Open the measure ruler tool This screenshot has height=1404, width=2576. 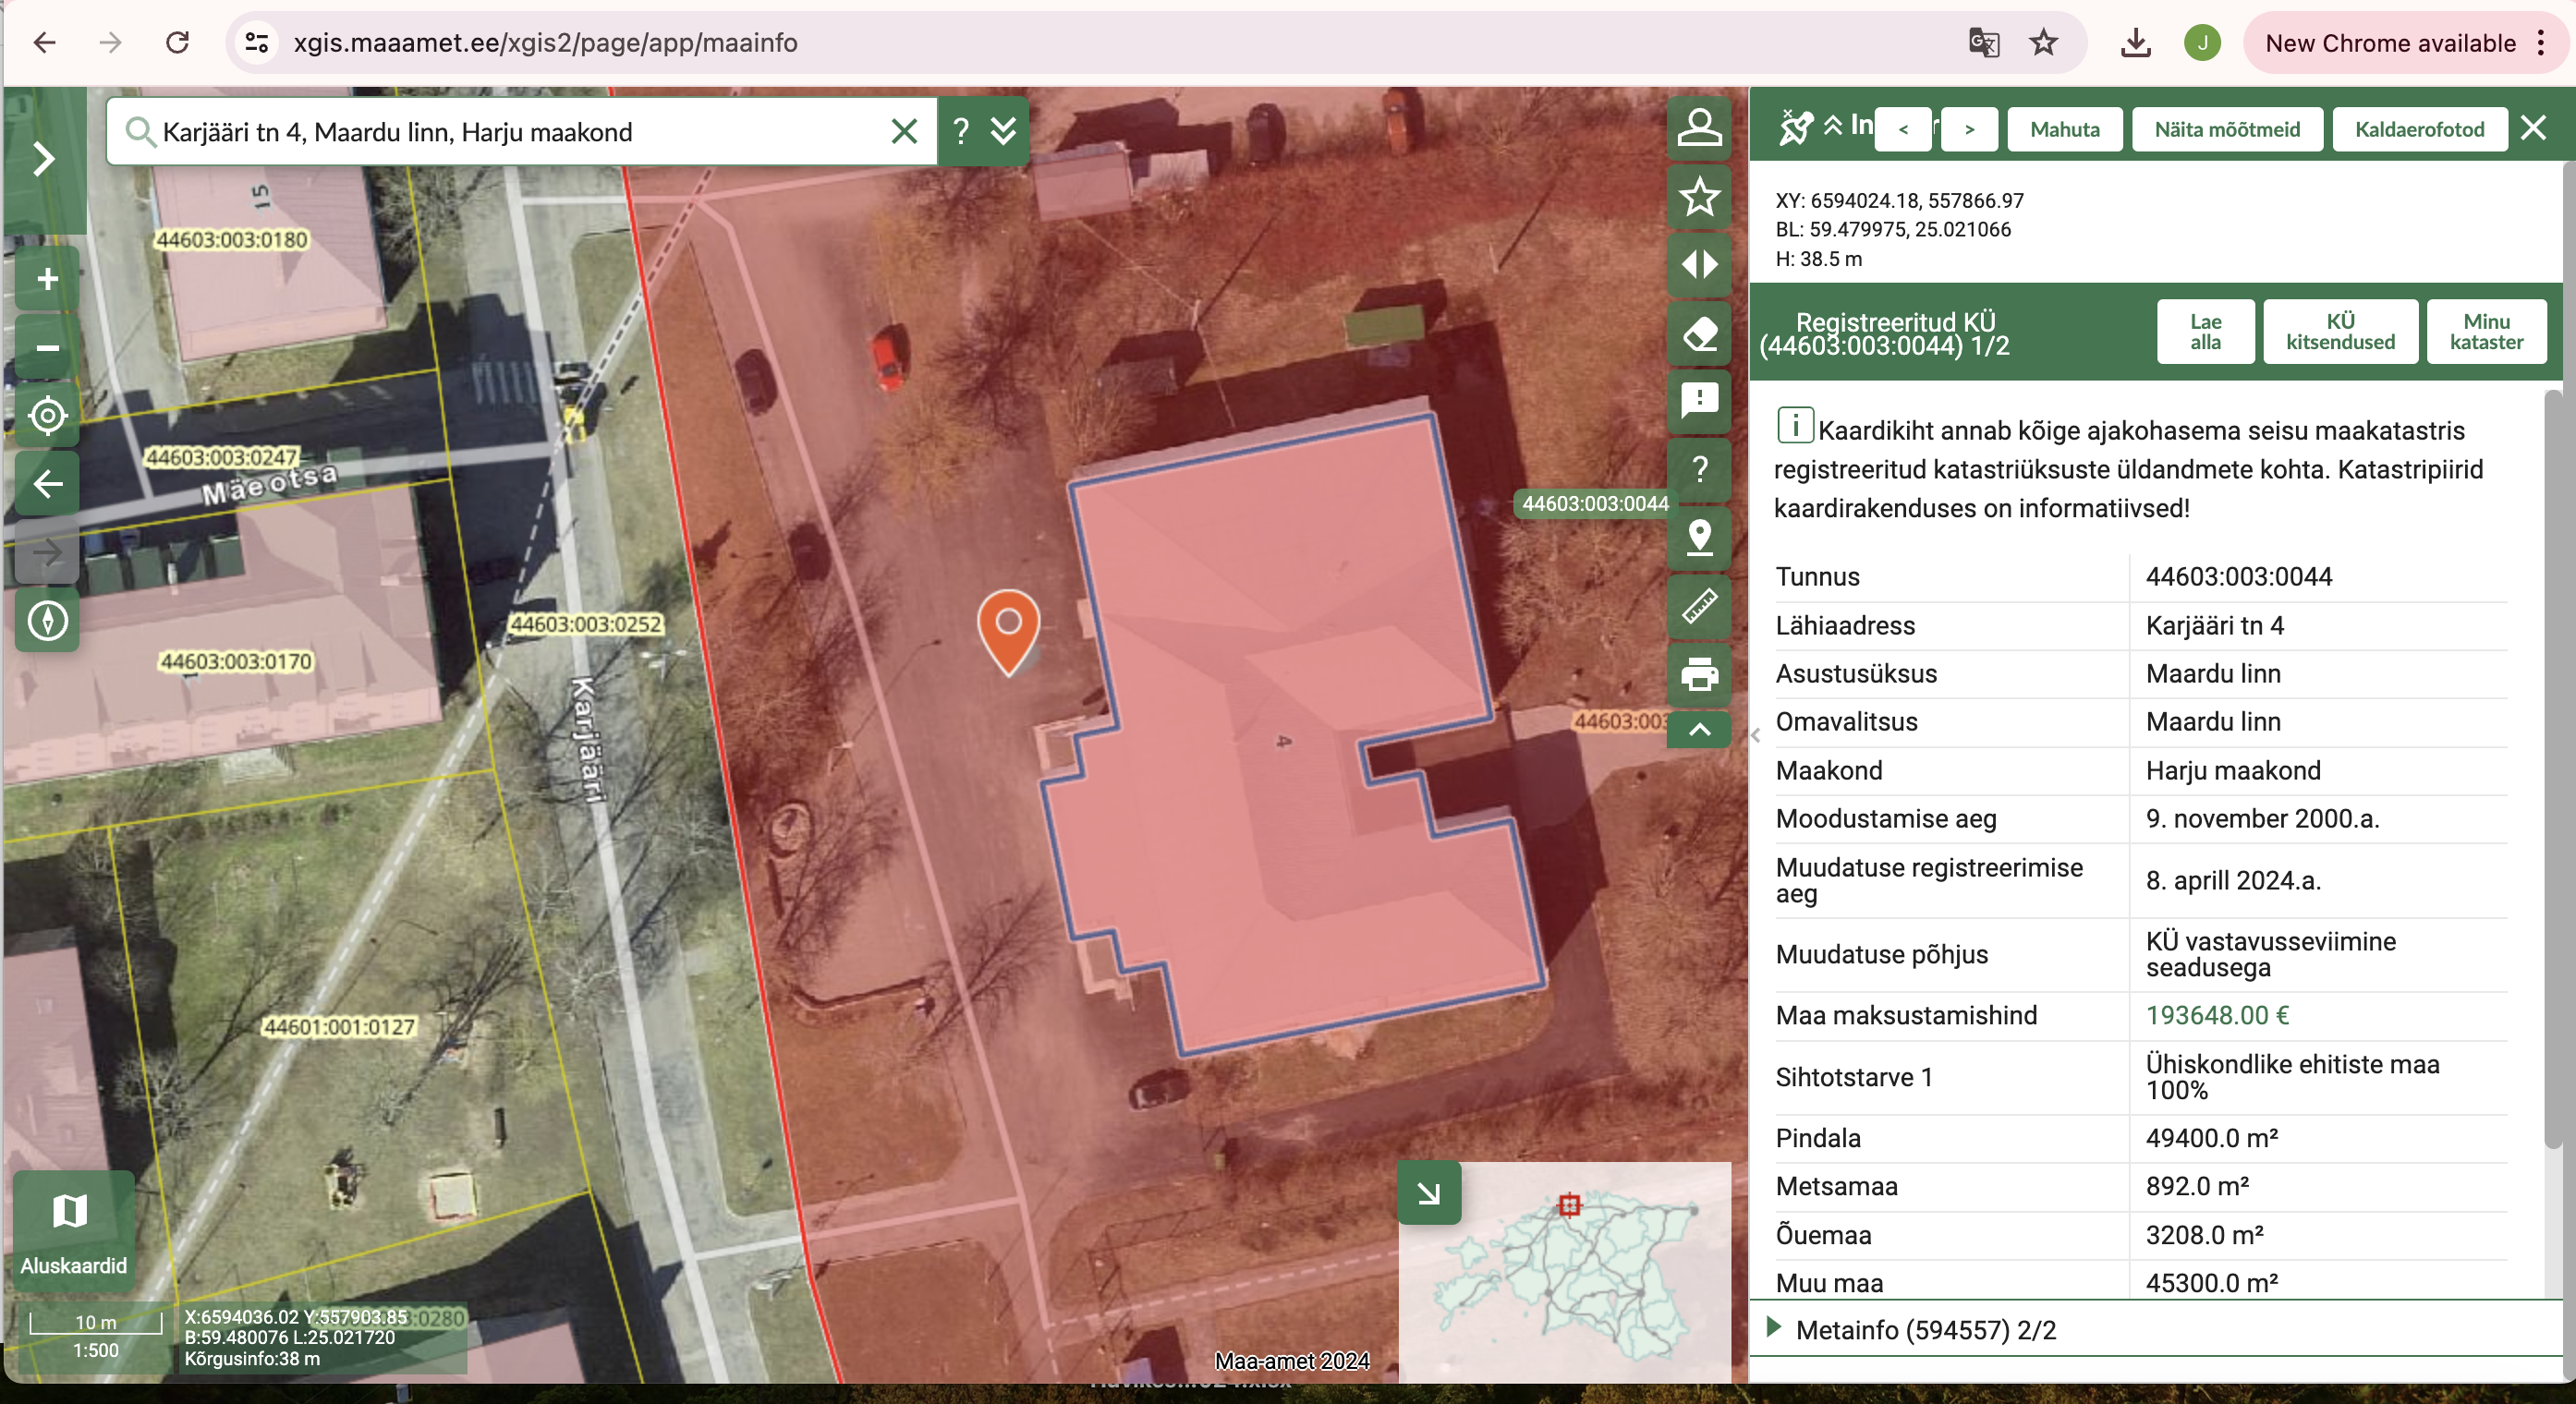point(1699,606)
